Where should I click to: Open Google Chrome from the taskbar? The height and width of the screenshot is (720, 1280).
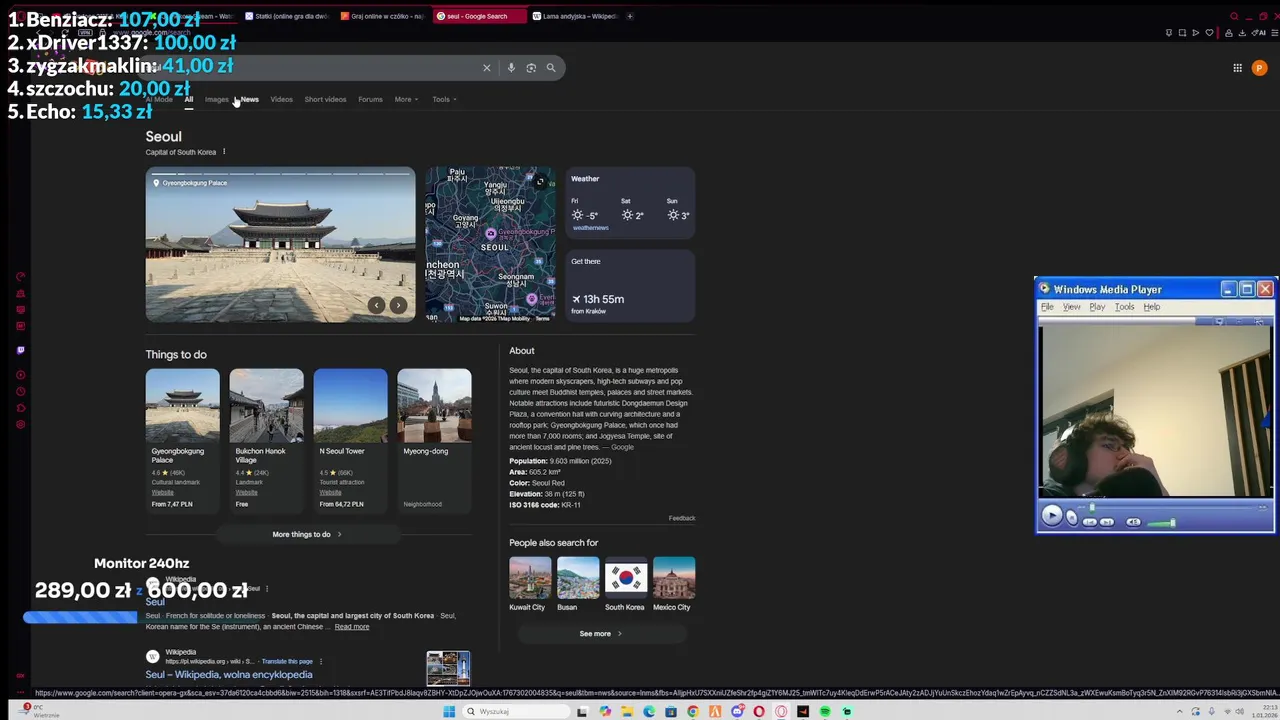click(693, 711)
